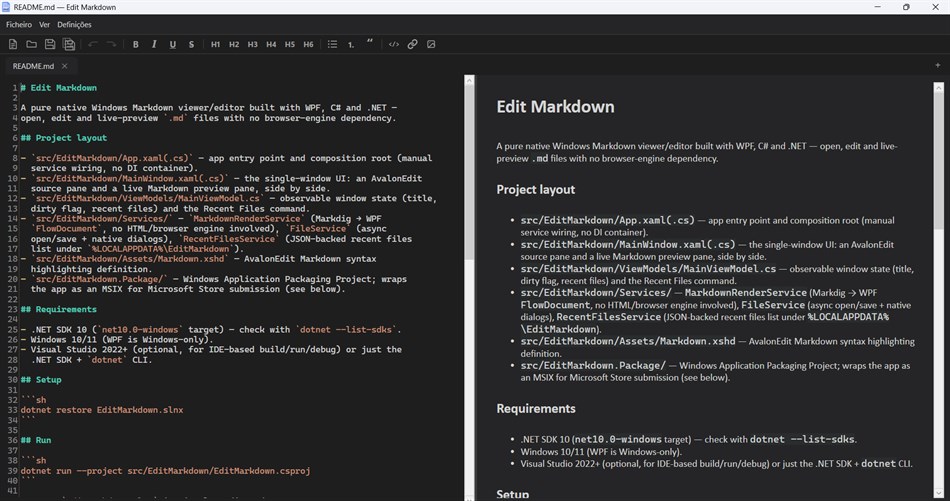Maximize the Edit Markdown window
This screenshot has height=501, width=950.
click(906, 7)
